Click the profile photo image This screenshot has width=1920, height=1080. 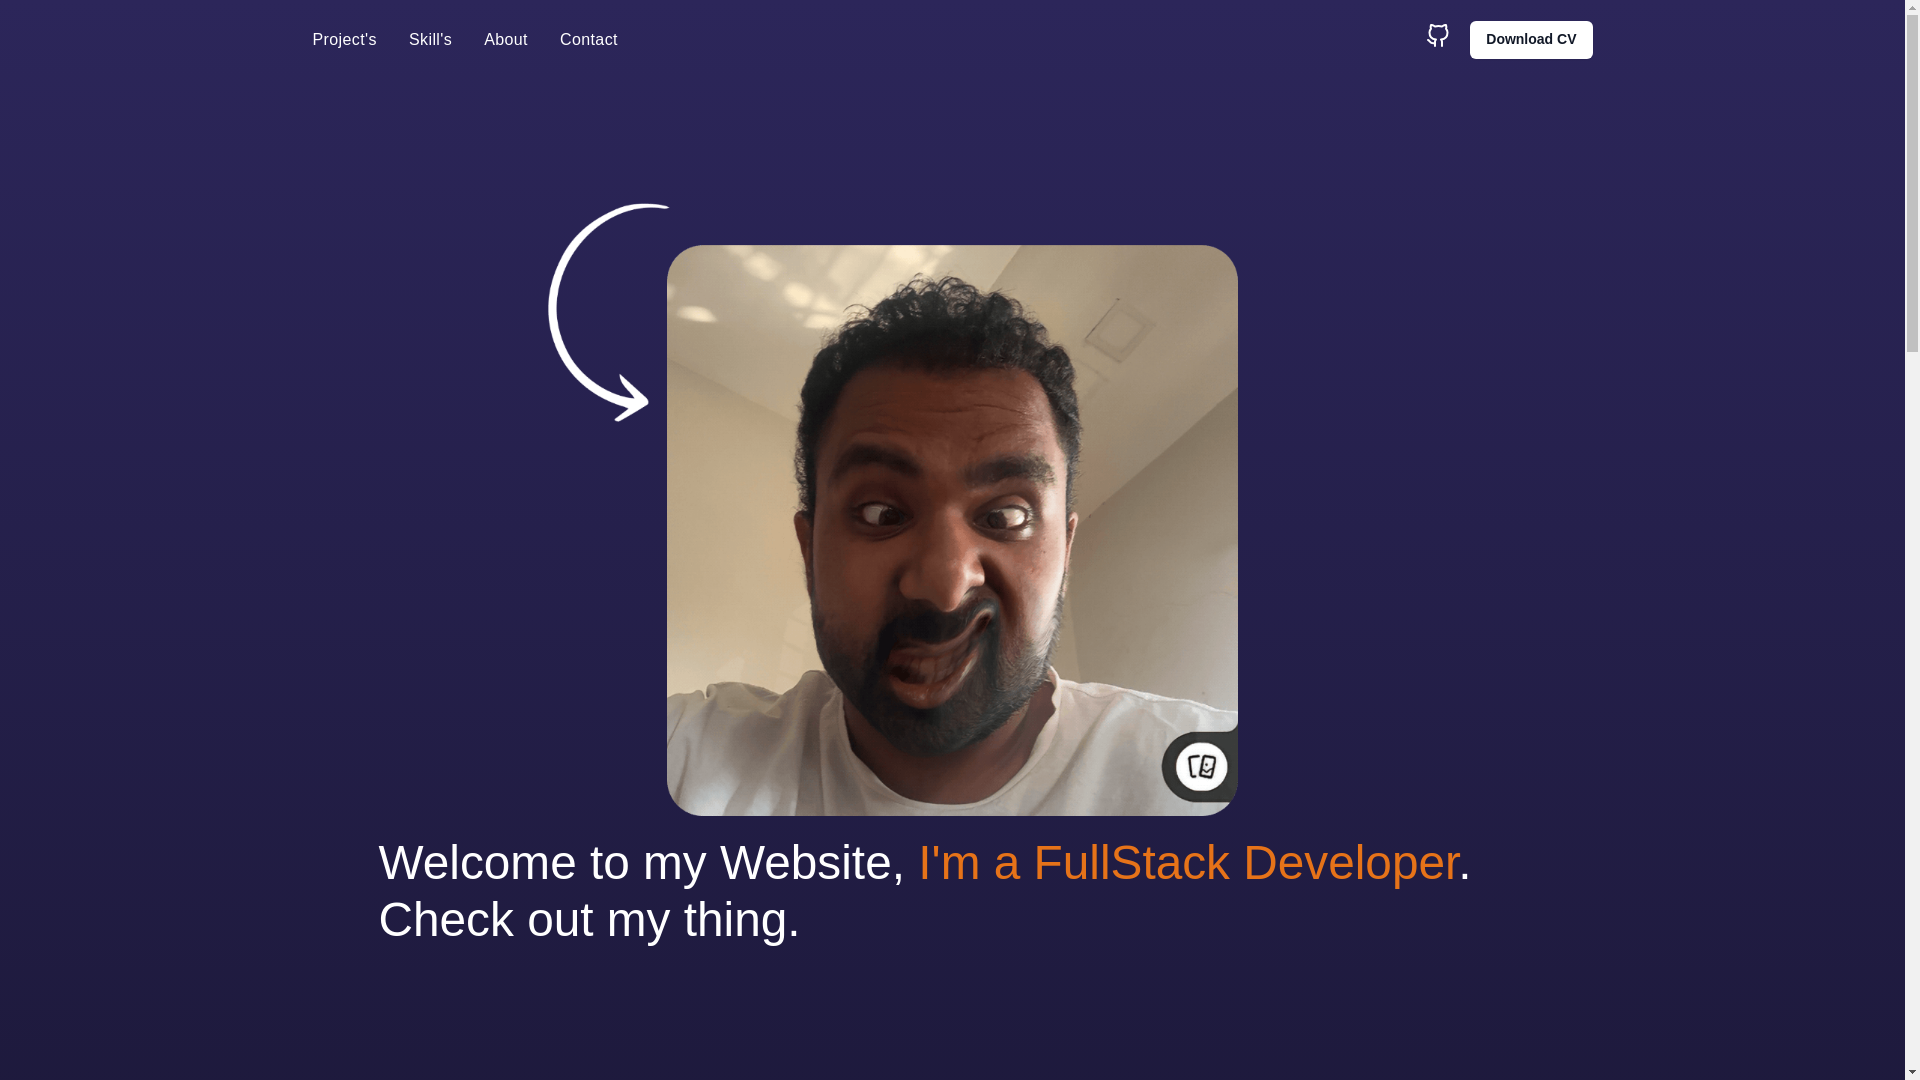coord(951,530)
